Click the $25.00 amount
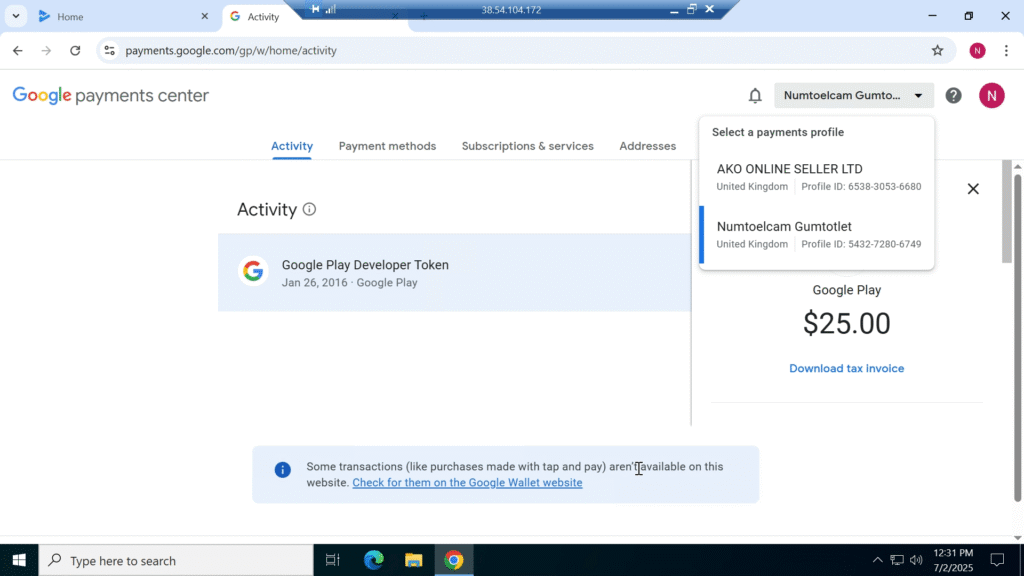Screen dimensions: 1024x576 tap(846, 323)
